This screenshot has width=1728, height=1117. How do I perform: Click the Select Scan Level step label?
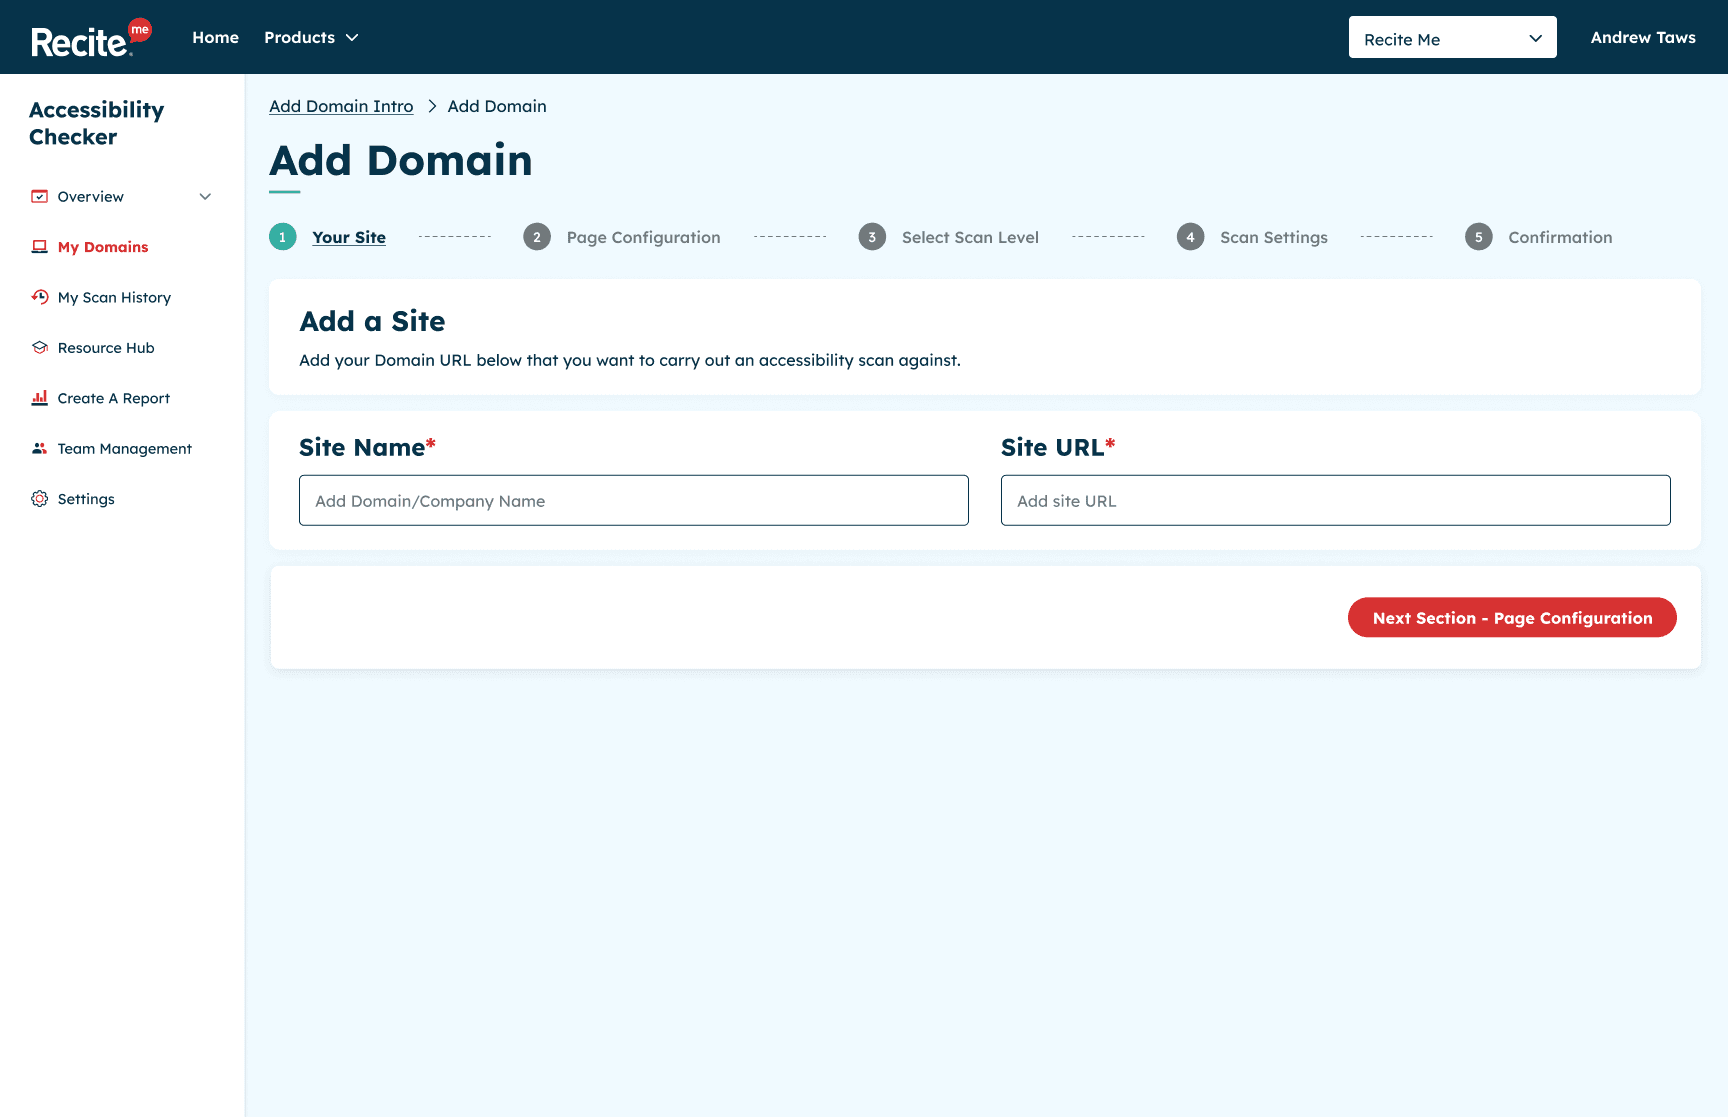point(970,237)
